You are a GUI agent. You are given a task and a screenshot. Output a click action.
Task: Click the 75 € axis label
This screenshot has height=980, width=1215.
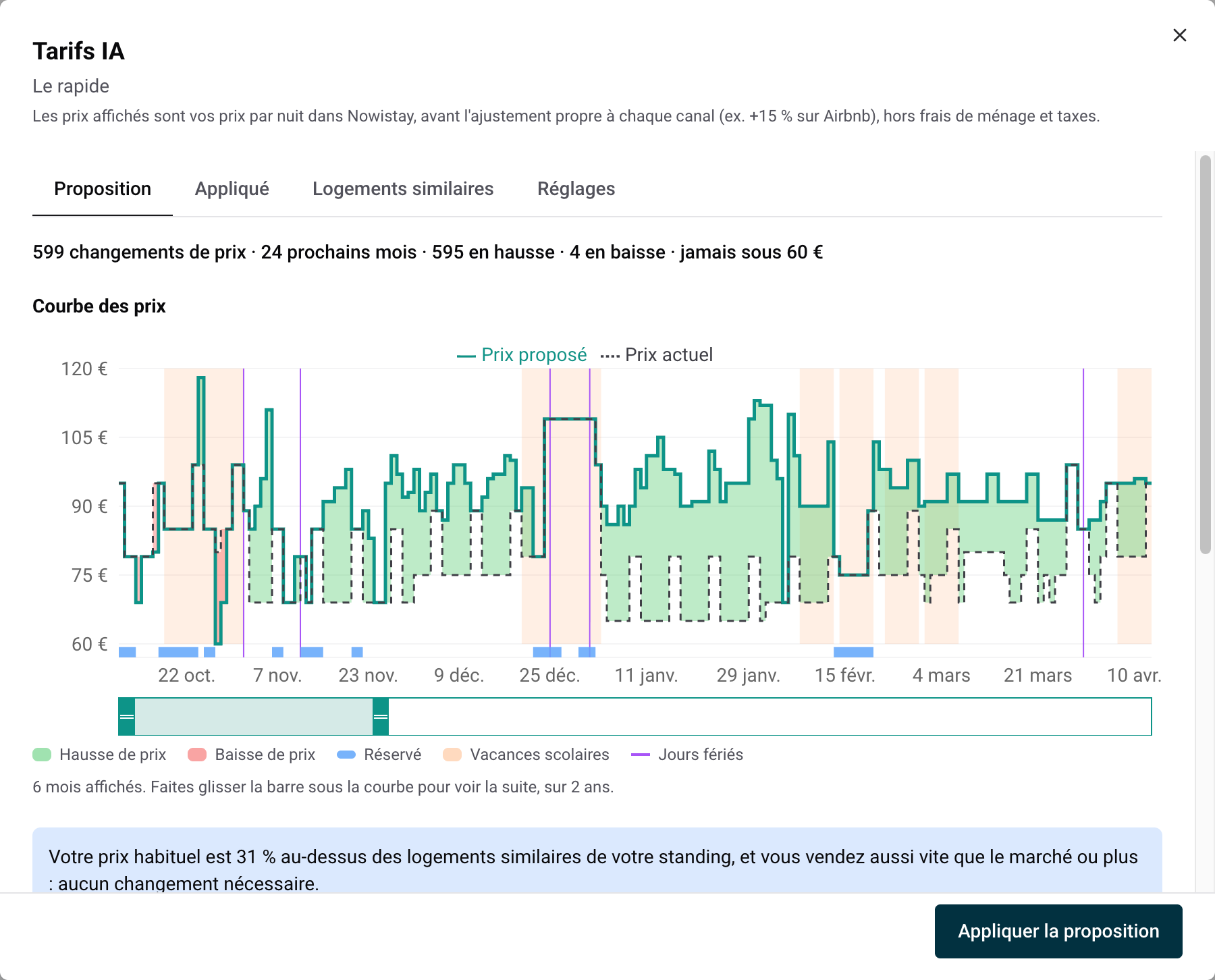click(x=88, y=575)
